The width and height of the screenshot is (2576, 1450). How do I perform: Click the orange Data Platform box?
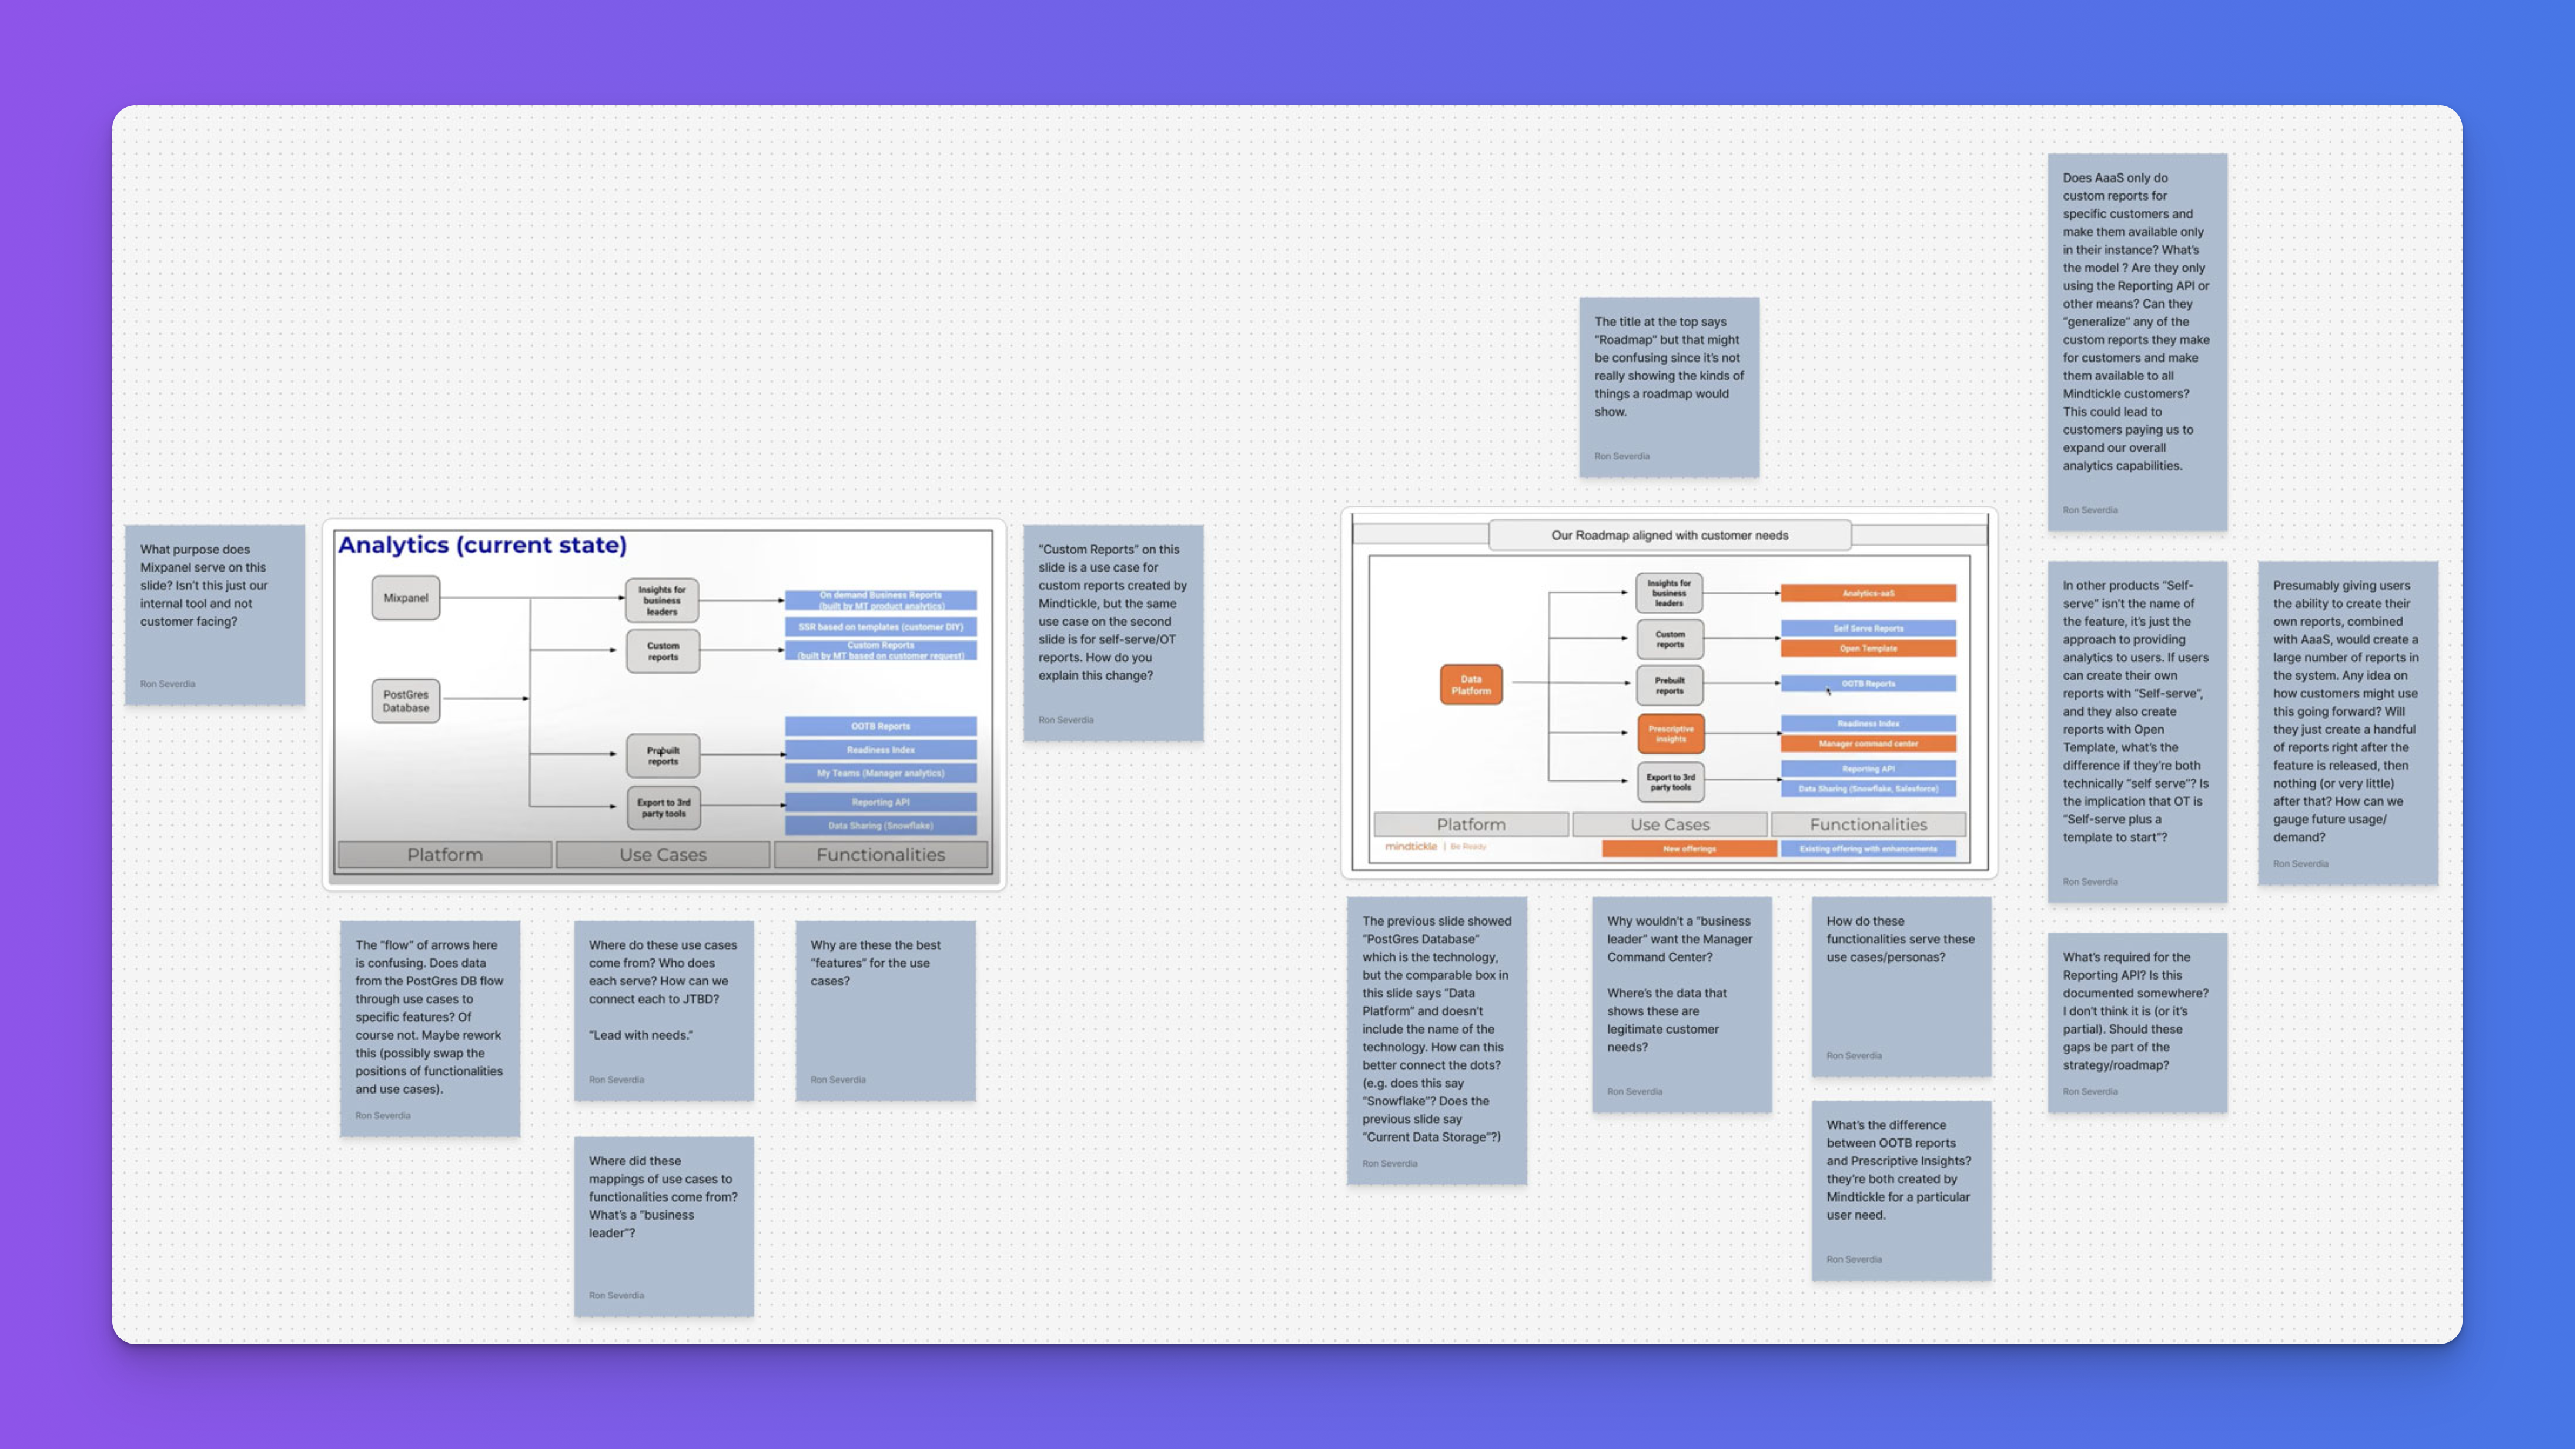[x=1470, y=685]
